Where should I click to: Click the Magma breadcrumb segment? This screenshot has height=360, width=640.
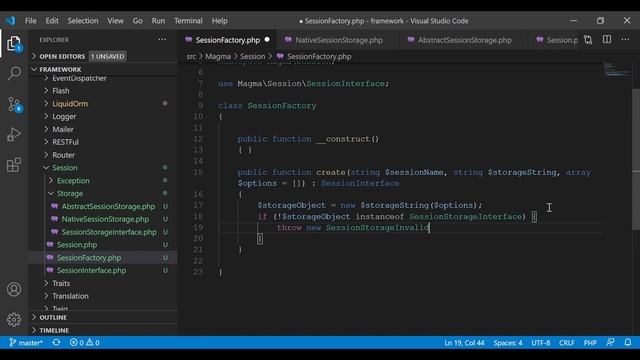[218, 56]
